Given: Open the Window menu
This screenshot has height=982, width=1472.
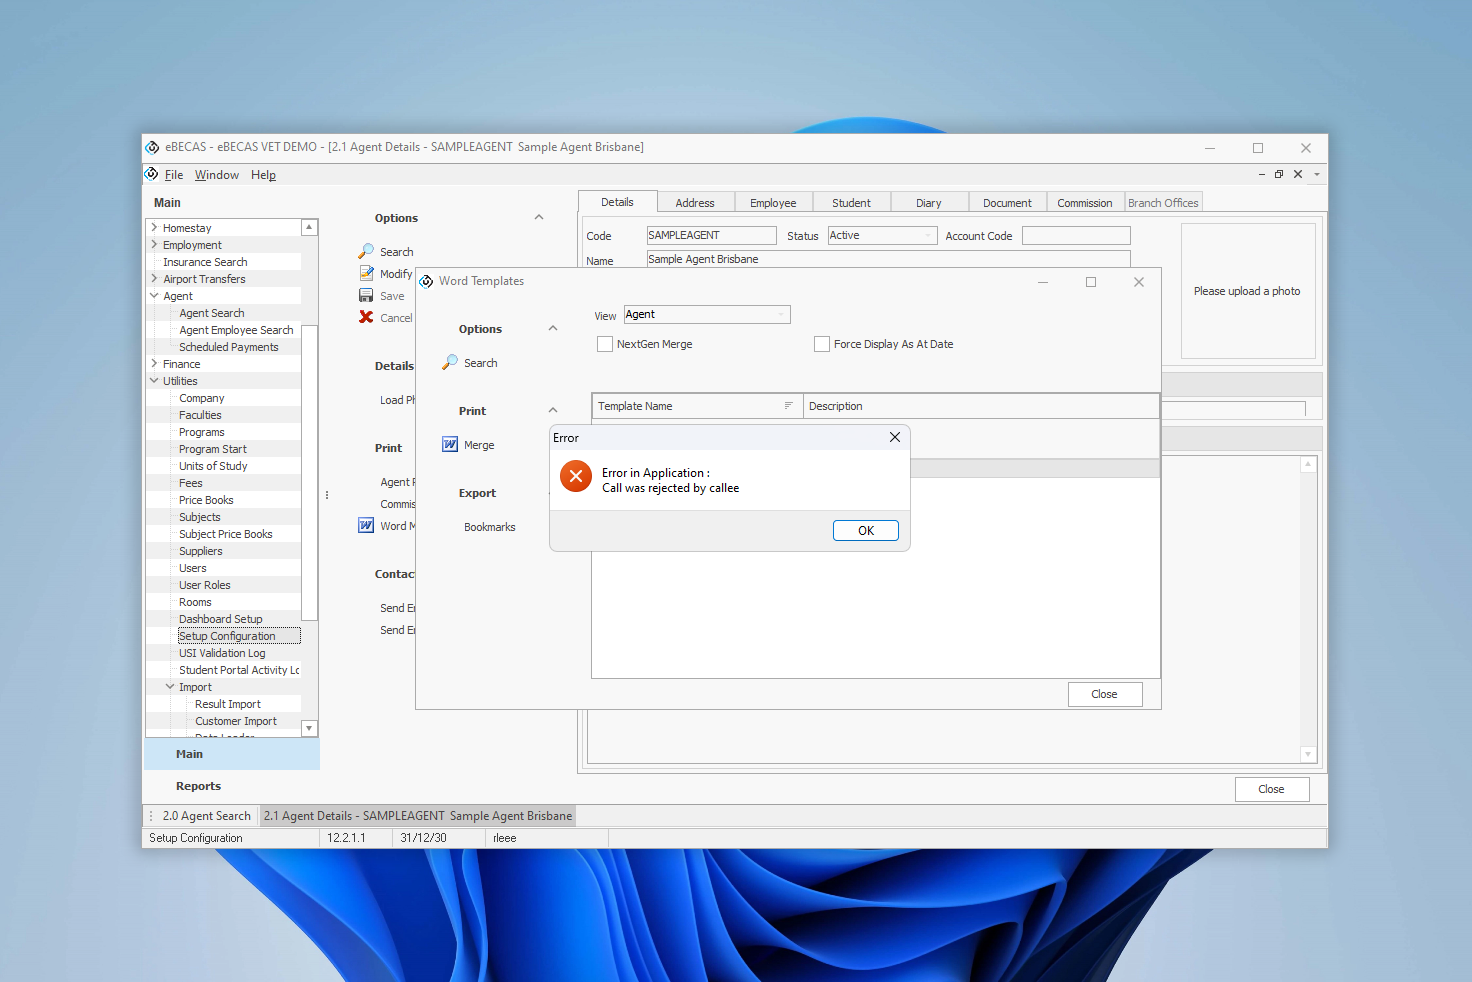Looking at the screenshot, I should 216,175.
